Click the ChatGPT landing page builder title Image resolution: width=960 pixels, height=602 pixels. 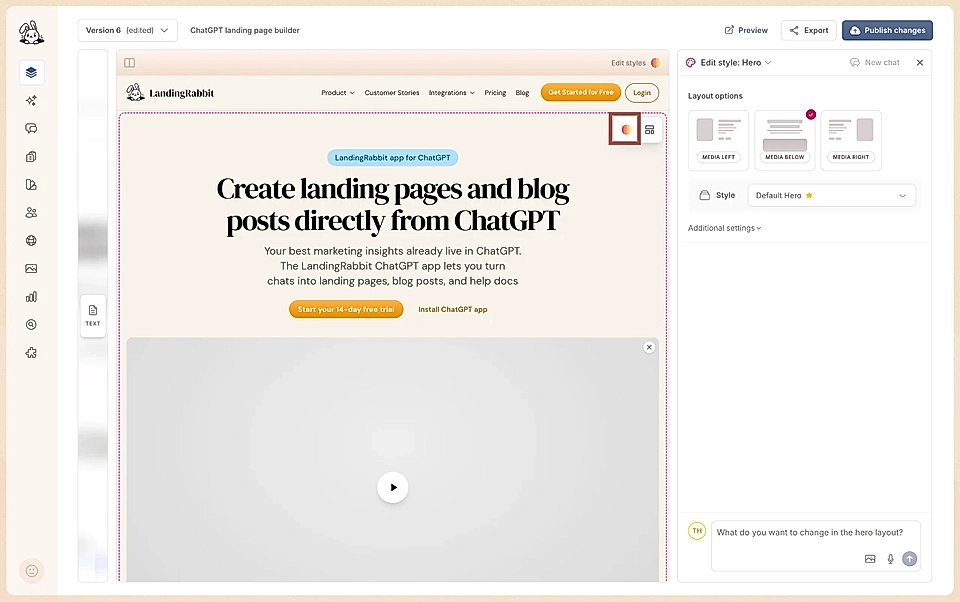tap(244, 30)
